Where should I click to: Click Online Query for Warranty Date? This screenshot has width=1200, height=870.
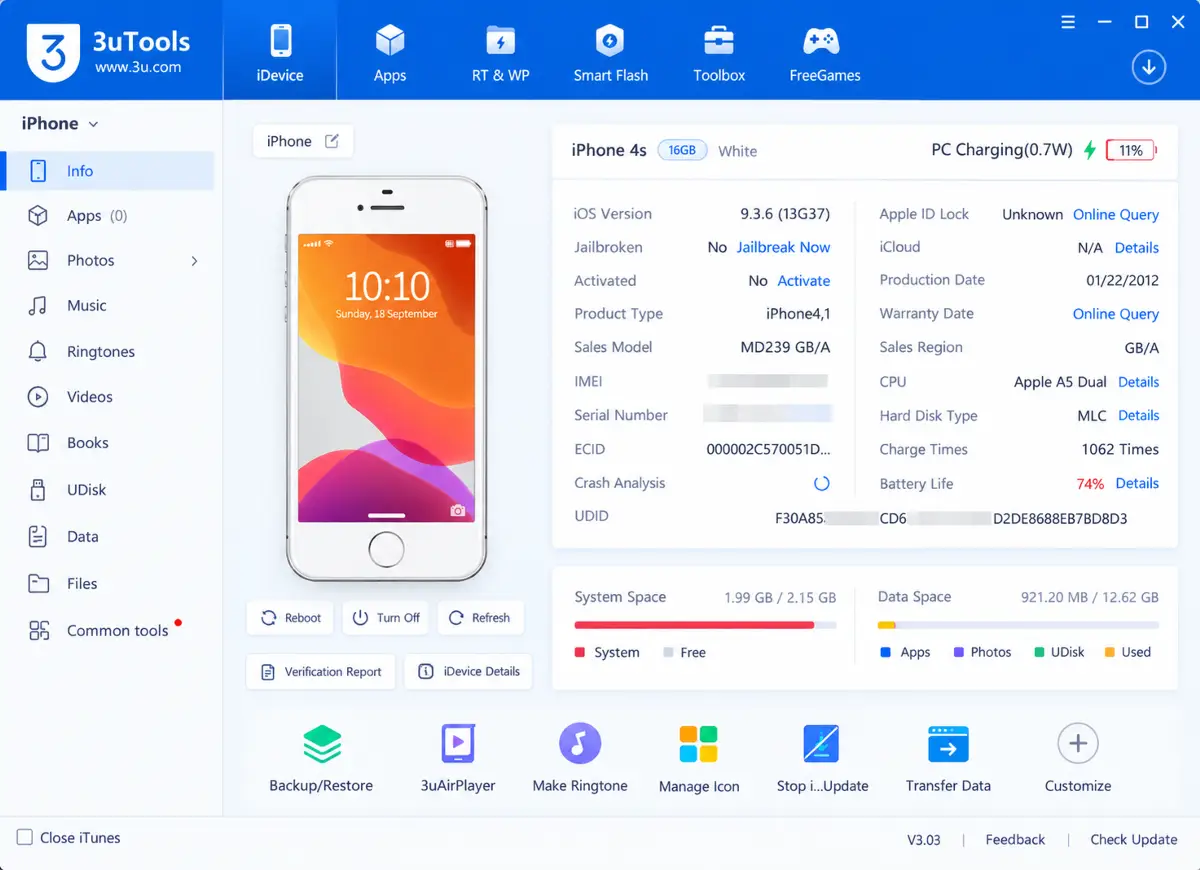(x=1116, y=314)
